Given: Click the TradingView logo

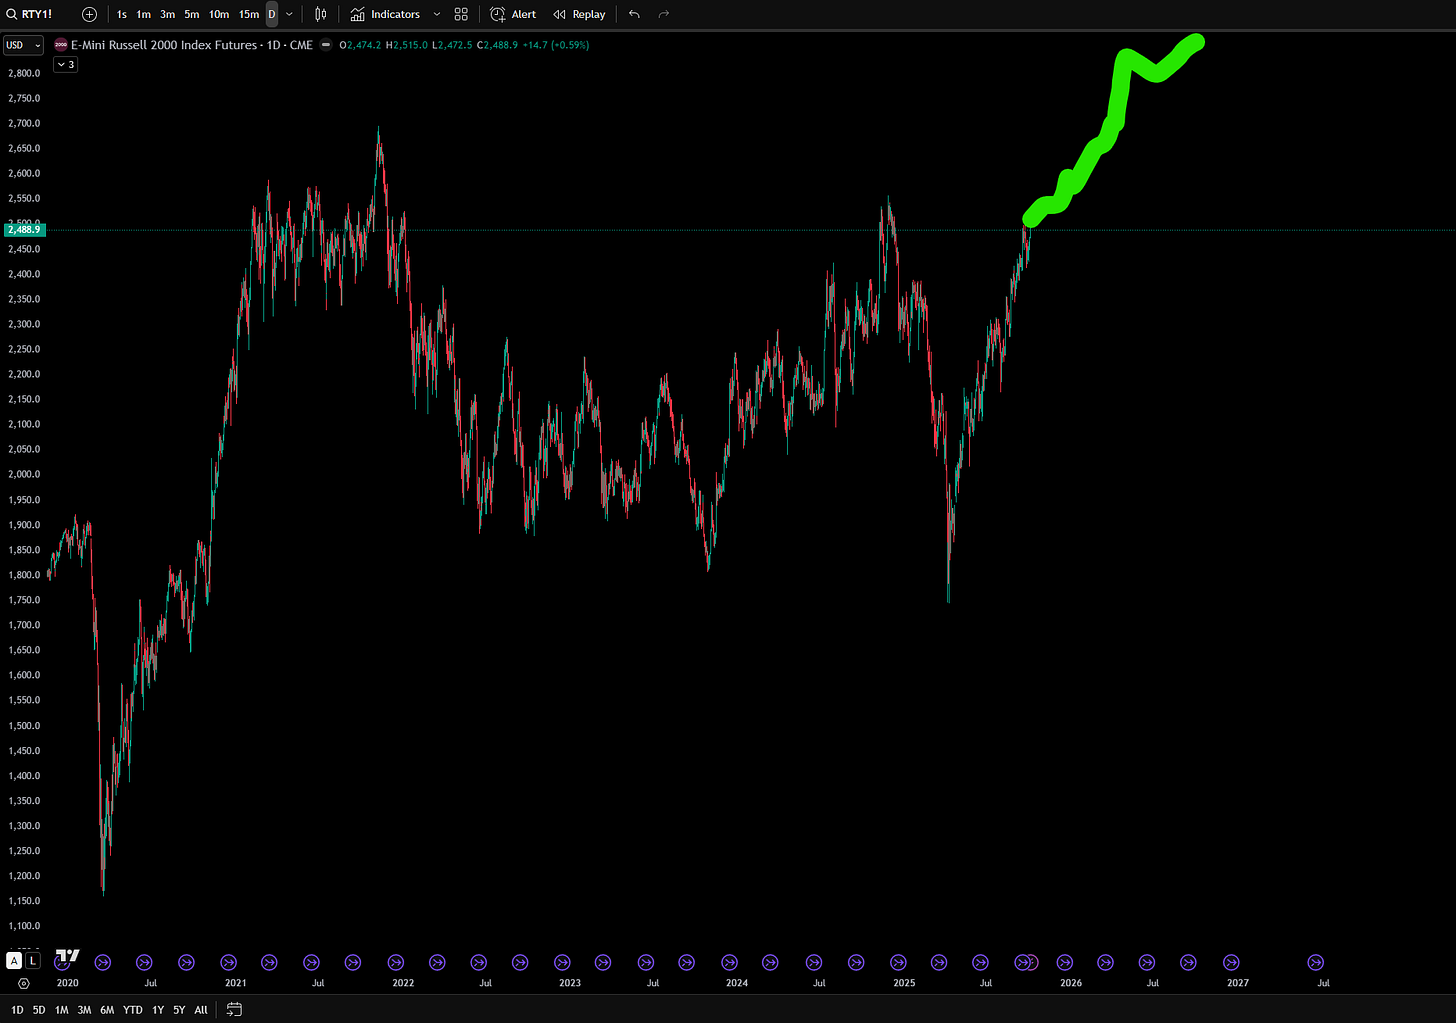Looking at the screenshot, I should coord(67,956).
